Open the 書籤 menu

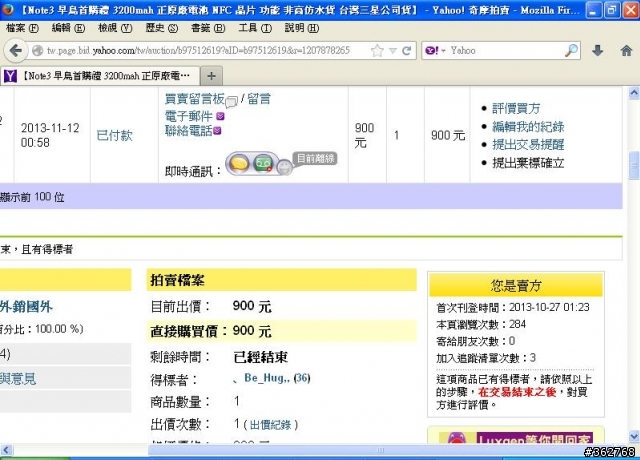208,28
